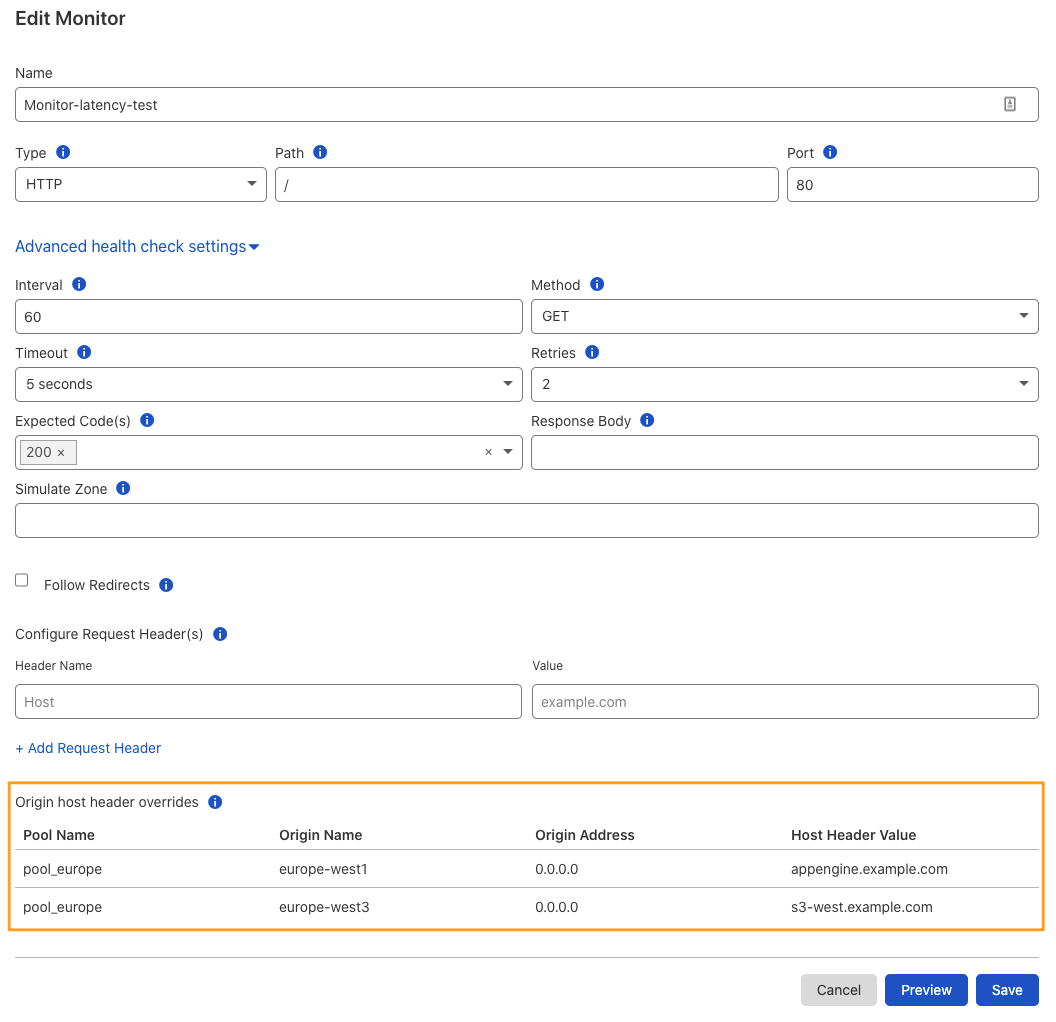The height and width of the screenshot is (1022, 1056).
Task: Click the info icon for Expected Code(s)
Action: (x=147, y=420)
